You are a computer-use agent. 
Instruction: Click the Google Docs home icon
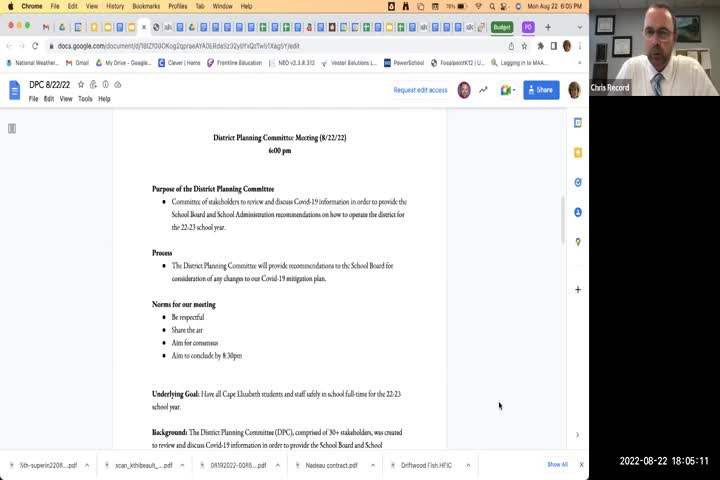tap(14, 90)
